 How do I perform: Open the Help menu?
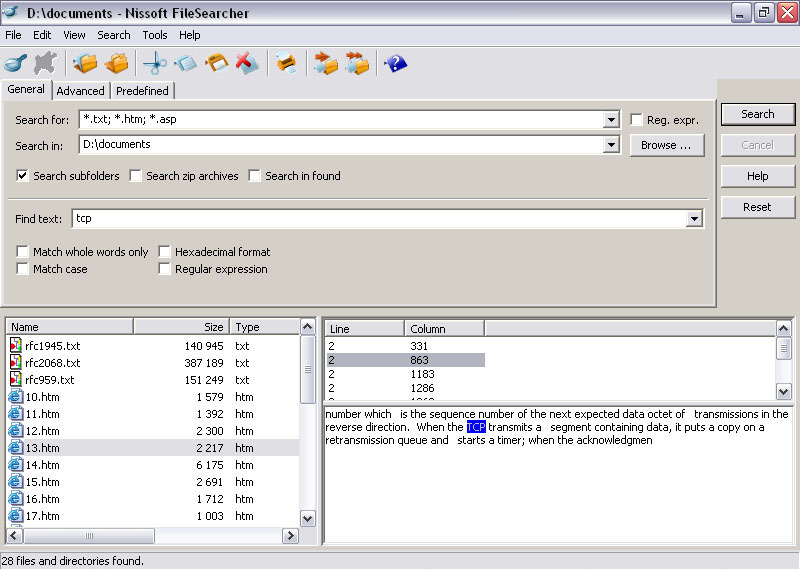click(x=189, y=35)
